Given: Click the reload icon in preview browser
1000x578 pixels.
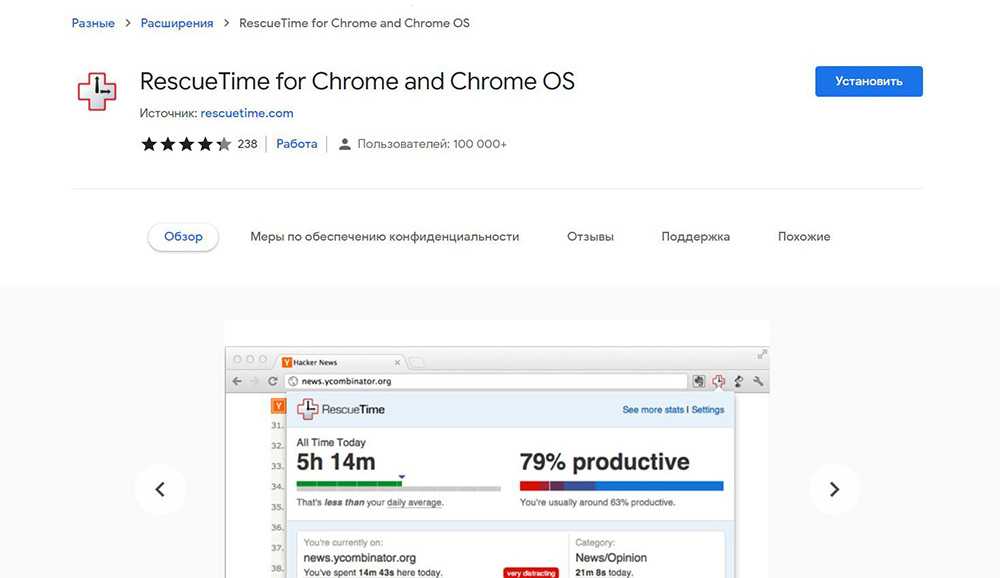Looking at the screenshot, I should [273, 381].
